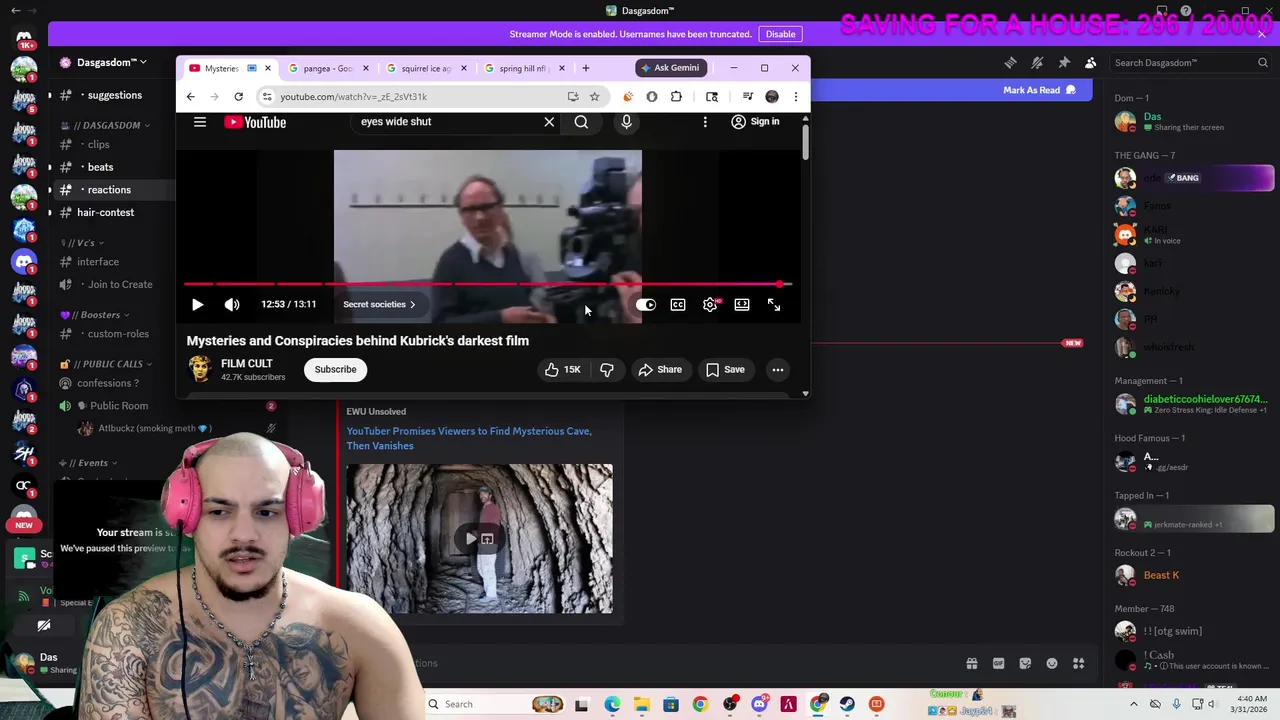Open the video player settings gear
The width and height of the screenshot is (1280, 720).
(x=710, y=305)
